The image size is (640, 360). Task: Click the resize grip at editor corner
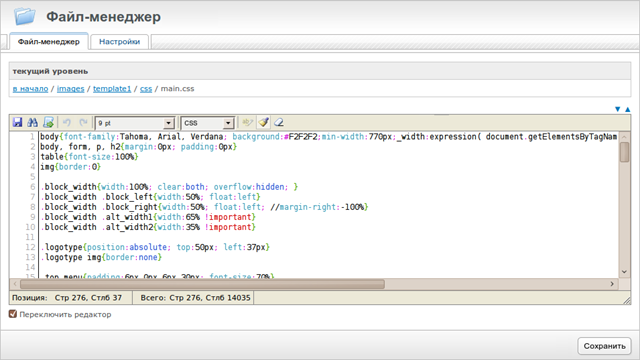pyautogui.click(x=627, y=300)
